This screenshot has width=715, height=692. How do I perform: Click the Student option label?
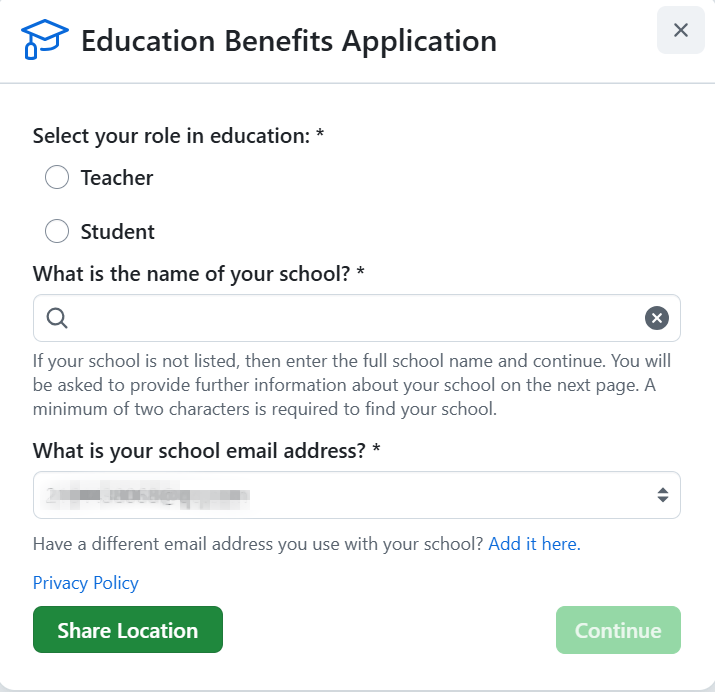[x=118, y=232]
